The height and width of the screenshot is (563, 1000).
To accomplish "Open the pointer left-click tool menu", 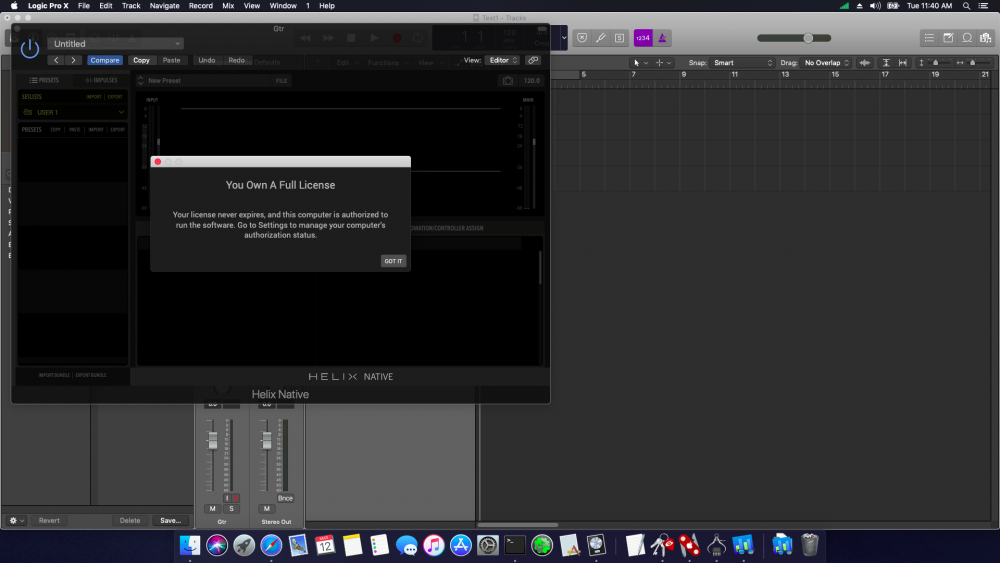I will click(x=640, y=62).
